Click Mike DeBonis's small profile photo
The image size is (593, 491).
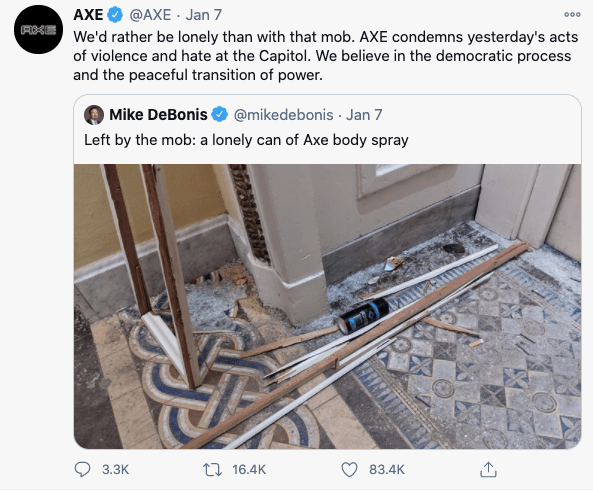click(x=94, y=115)
